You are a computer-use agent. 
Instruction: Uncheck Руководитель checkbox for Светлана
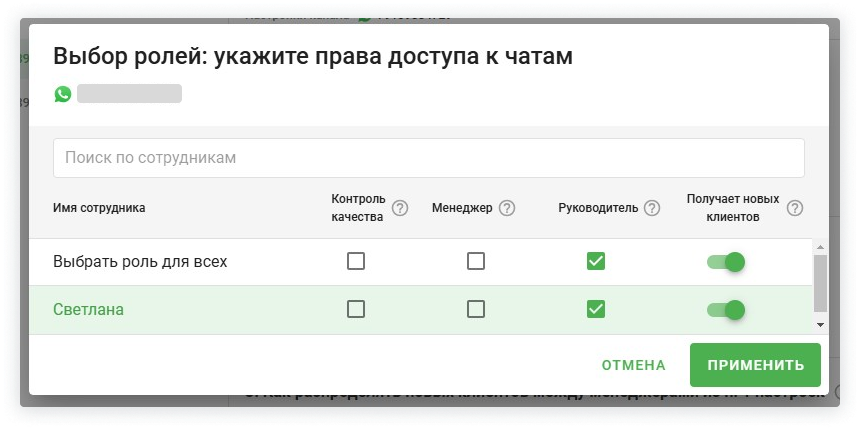[x=596, y=309]
